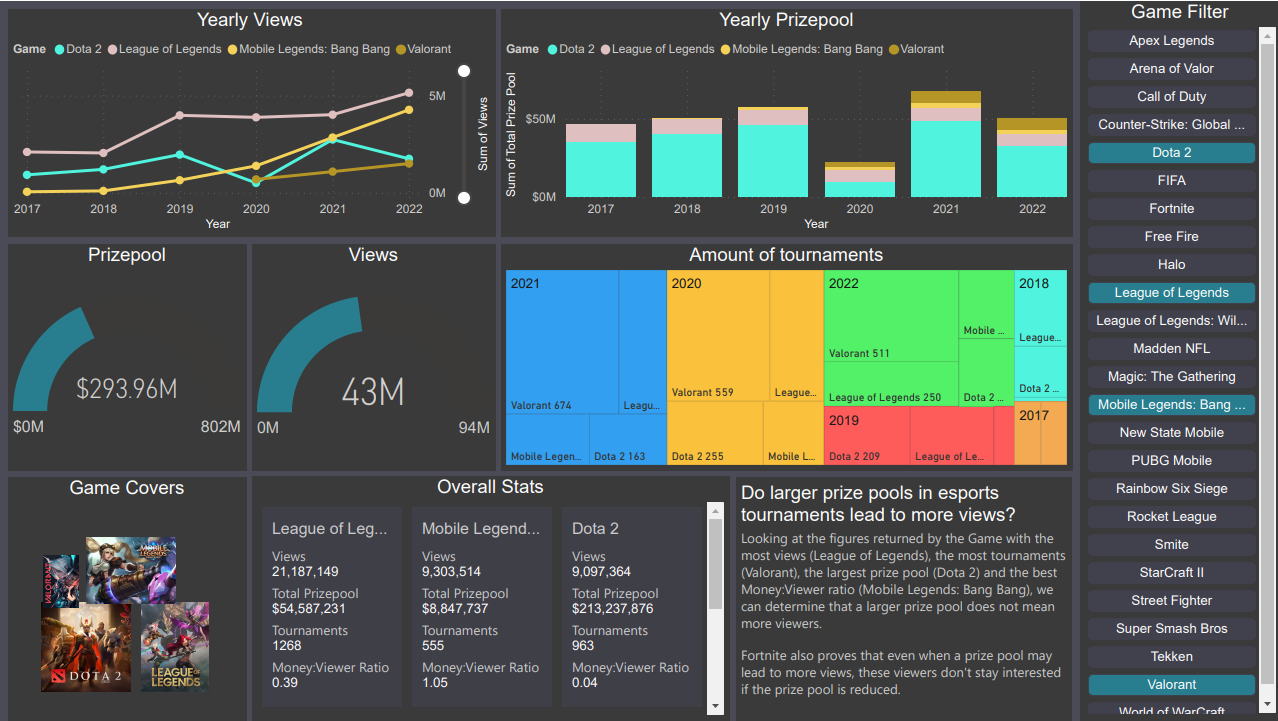Select League of Legends in Prizepool legend

click(x=658, y=49)
